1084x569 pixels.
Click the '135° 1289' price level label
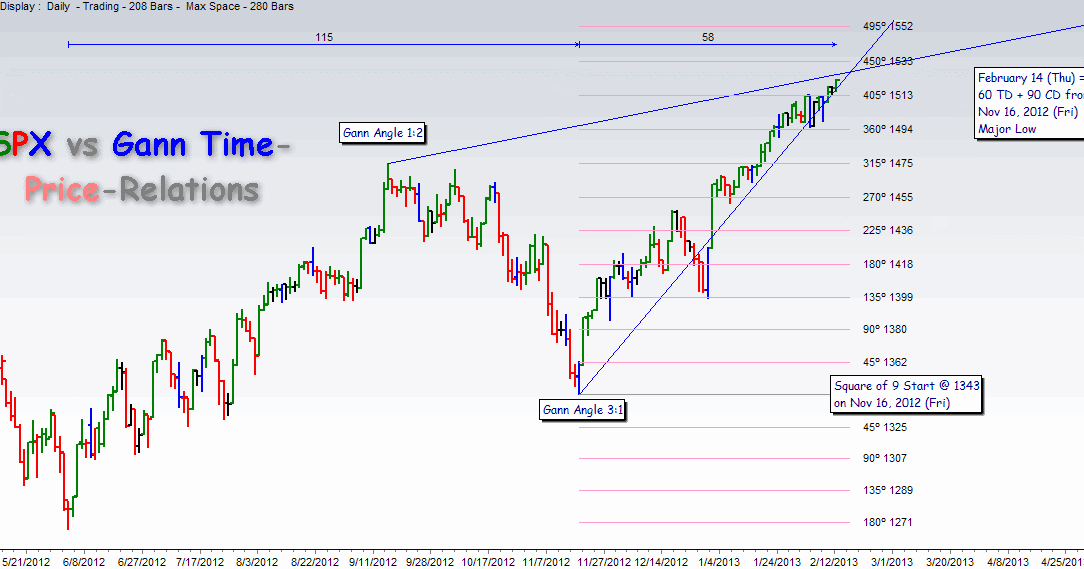point(888,489)
